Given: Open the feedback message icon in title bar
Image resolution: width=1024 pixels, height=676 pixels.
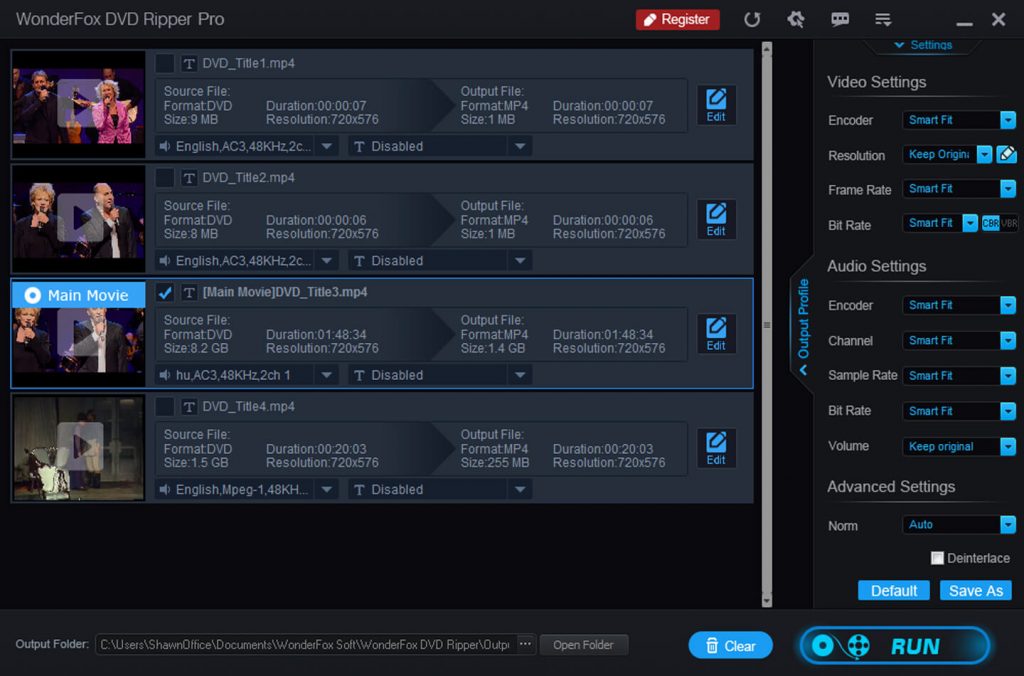Looking at the screenshot, I should (840, 19).
